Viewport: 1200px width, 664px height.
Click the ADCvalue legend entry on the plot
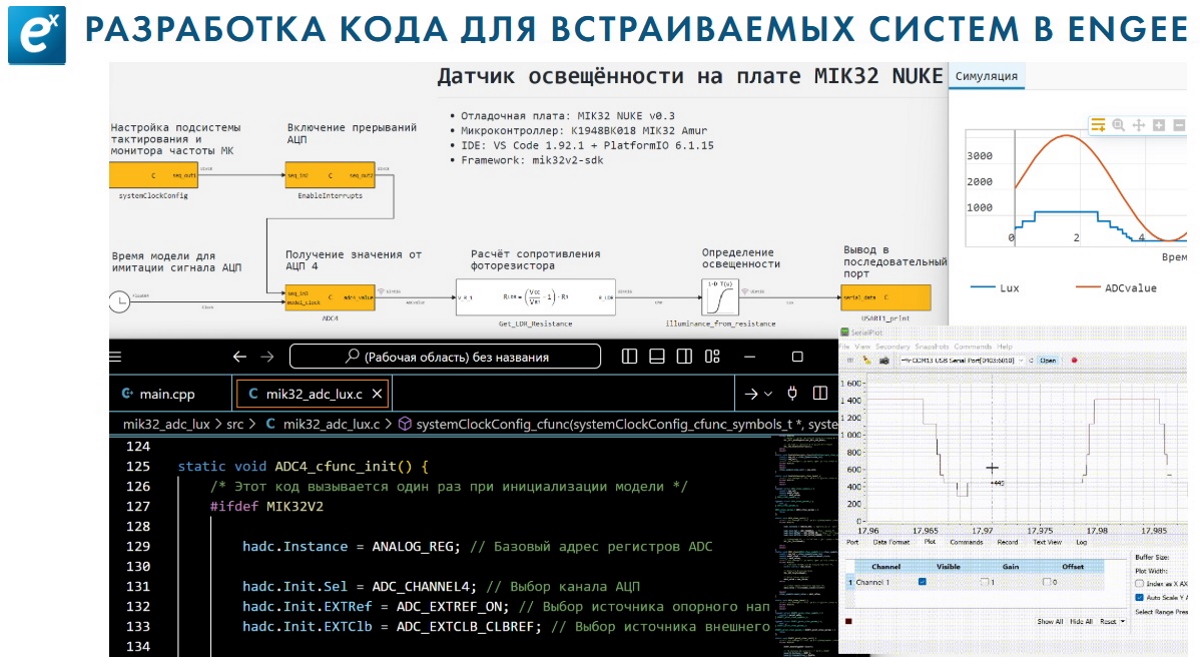pyautogui.click(x=1116, y=288)
